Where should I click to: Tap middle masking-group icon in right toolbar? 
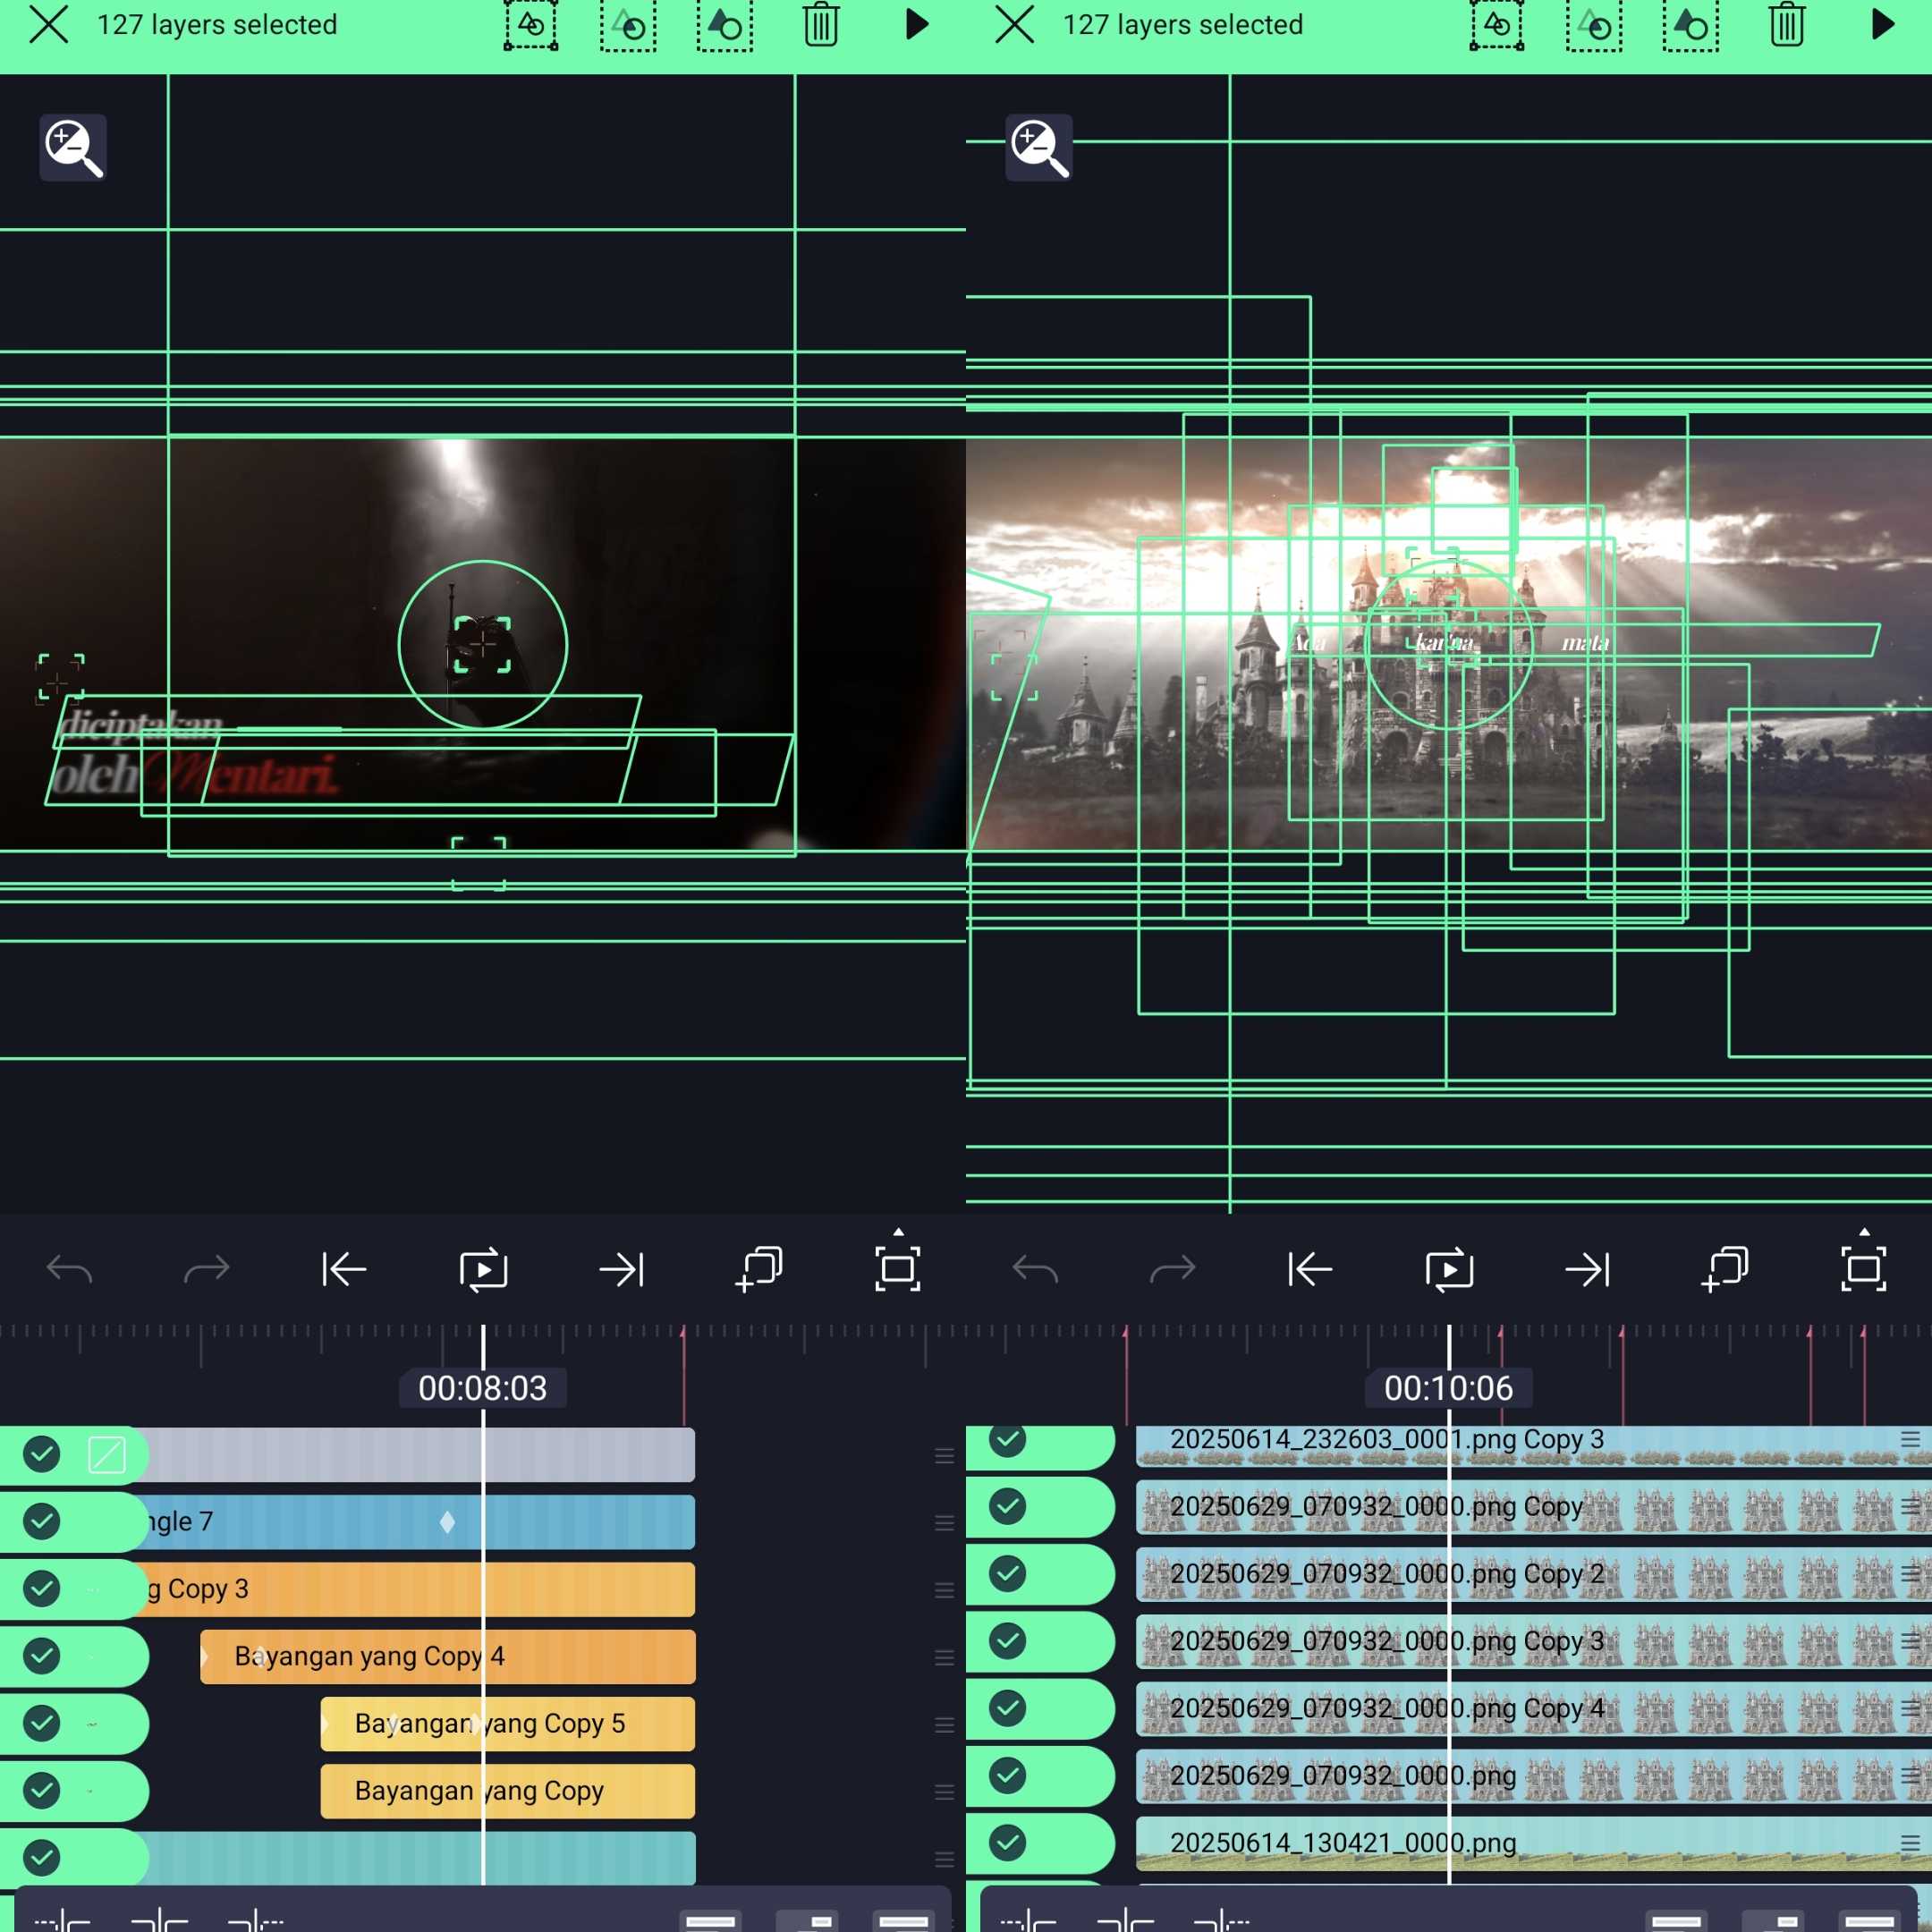pos(1594,25)
